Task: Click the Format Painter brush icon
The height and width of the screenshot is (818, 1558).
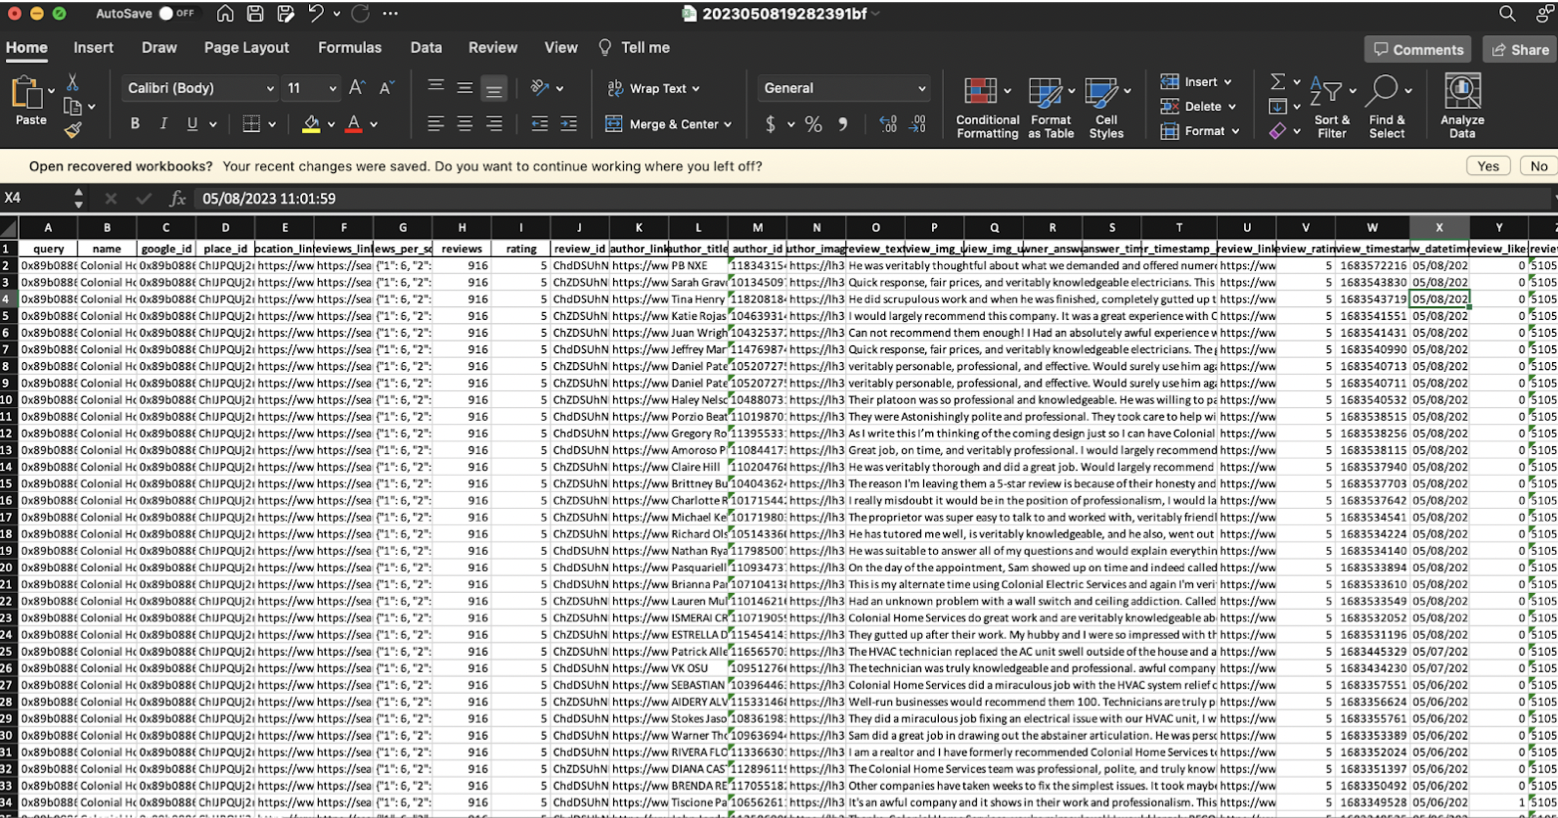Action: click(72, 129)
